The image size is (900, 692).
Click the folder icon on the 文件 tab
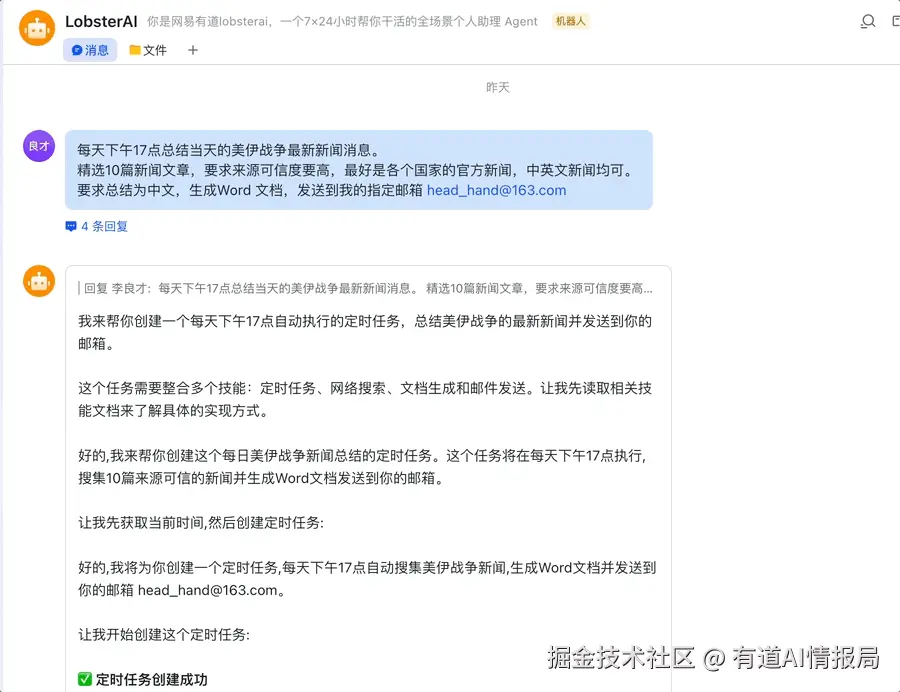133,50
